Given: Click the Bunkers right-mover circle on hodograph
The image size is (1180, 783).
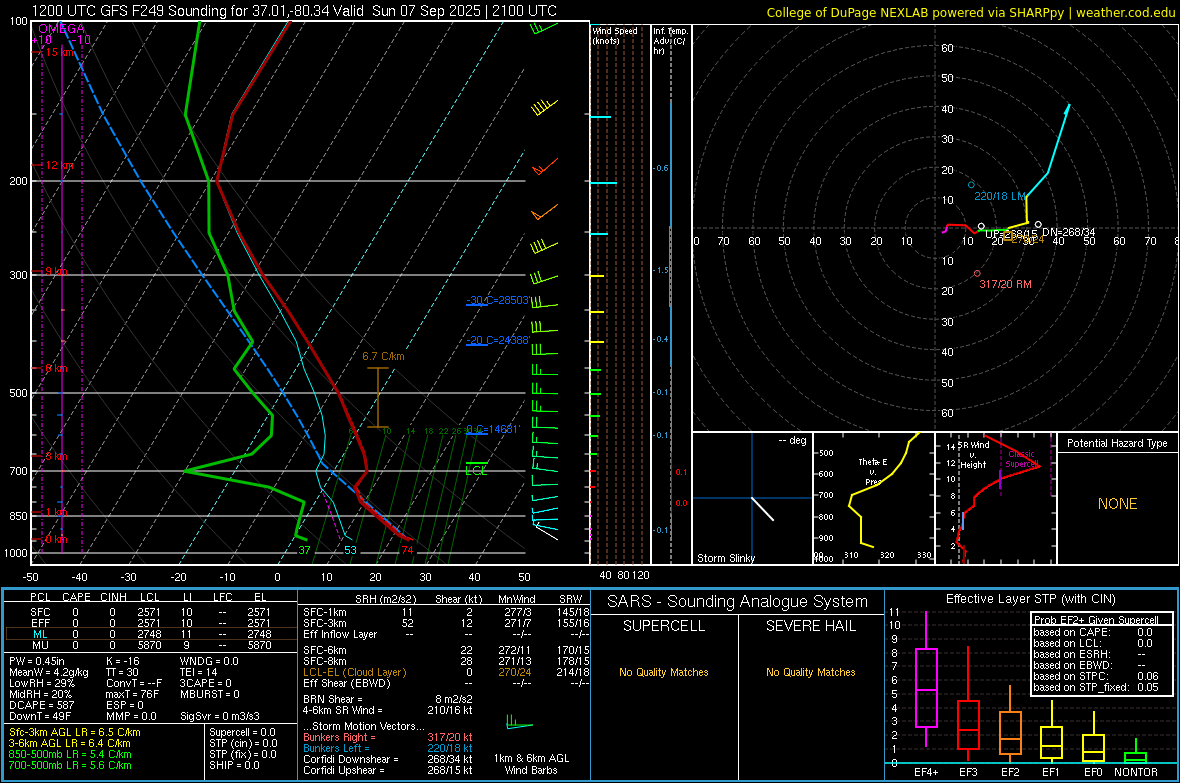Looking at the screenshot, I should pyautogui.click(x=977, y=273).
